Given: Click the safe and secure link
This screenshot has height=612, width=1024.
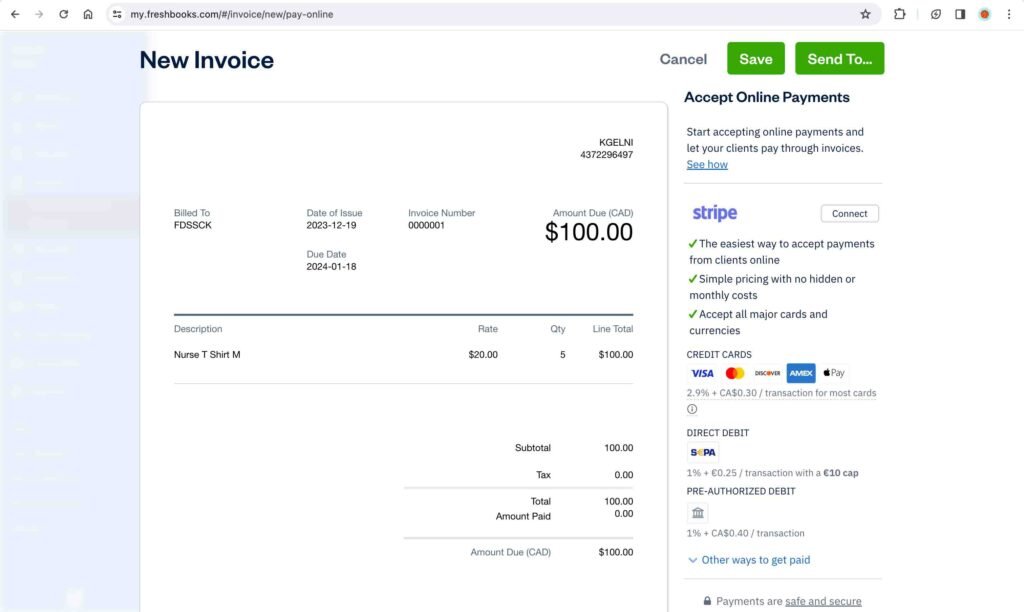Looking at the screenshot, I should 823,601.
